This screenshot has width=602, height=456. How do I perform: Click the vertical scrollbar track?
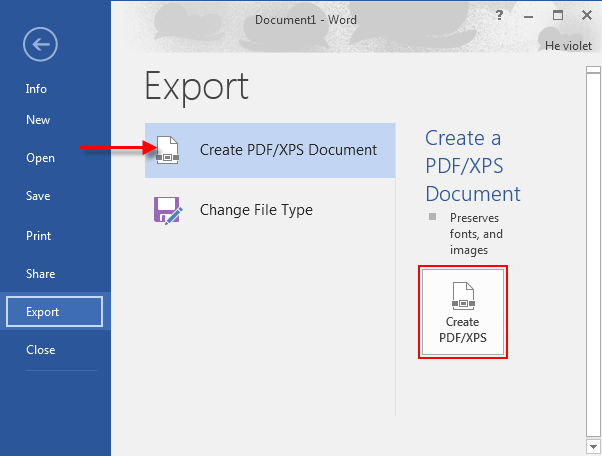(594, 253)
